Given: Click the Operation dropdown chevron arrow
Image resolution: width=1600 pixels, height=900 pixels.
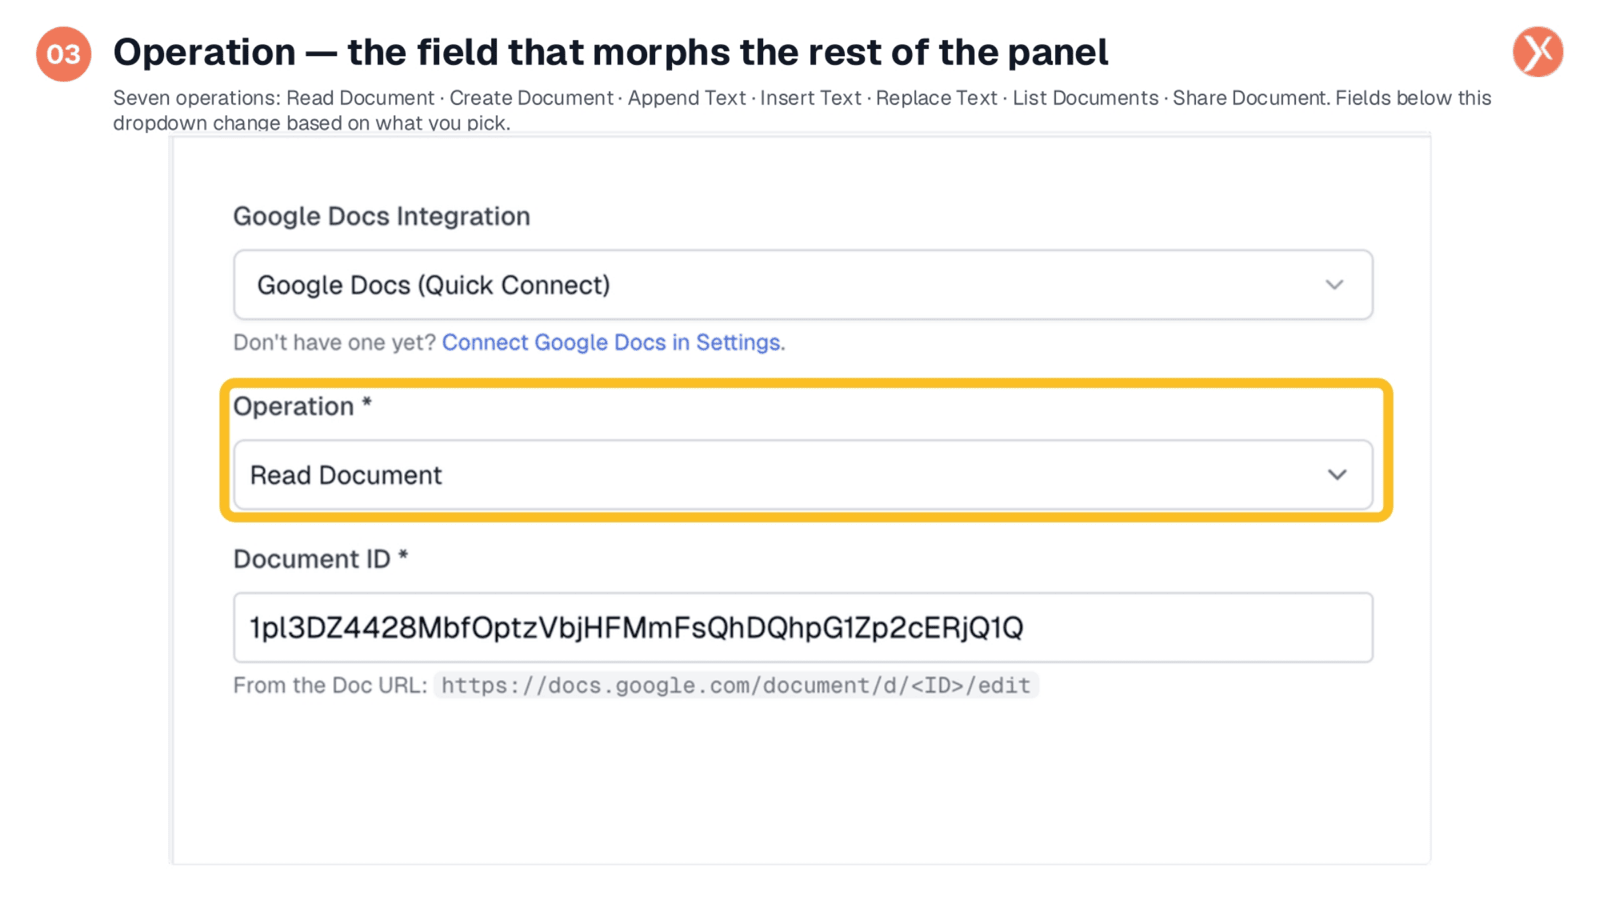Looking at the screenshot, I should [1337, 475].
